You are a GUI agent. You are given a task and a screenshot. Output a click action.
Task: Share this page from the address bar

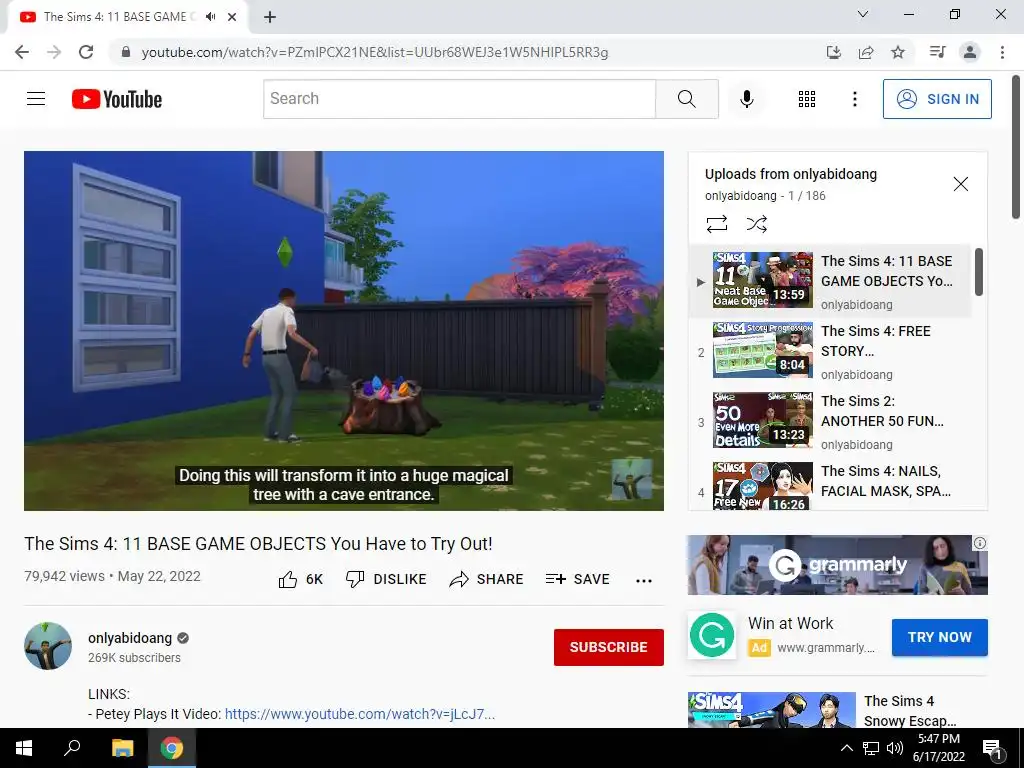866,52
